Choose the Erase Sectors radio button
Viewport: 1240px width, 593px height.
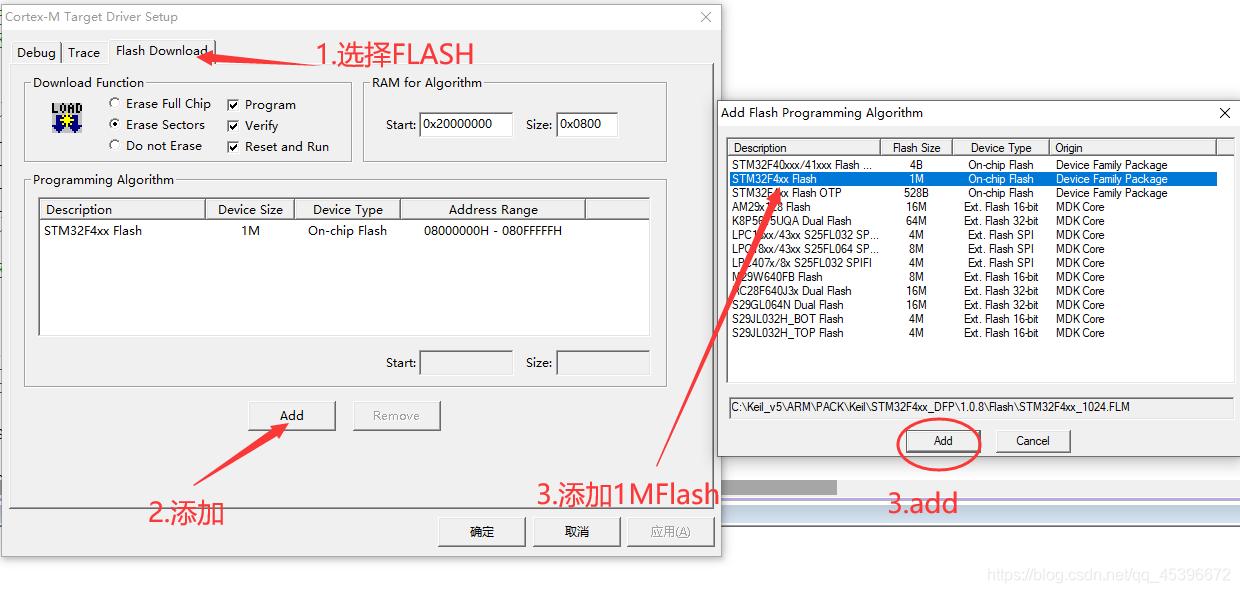tap(157, 124)
